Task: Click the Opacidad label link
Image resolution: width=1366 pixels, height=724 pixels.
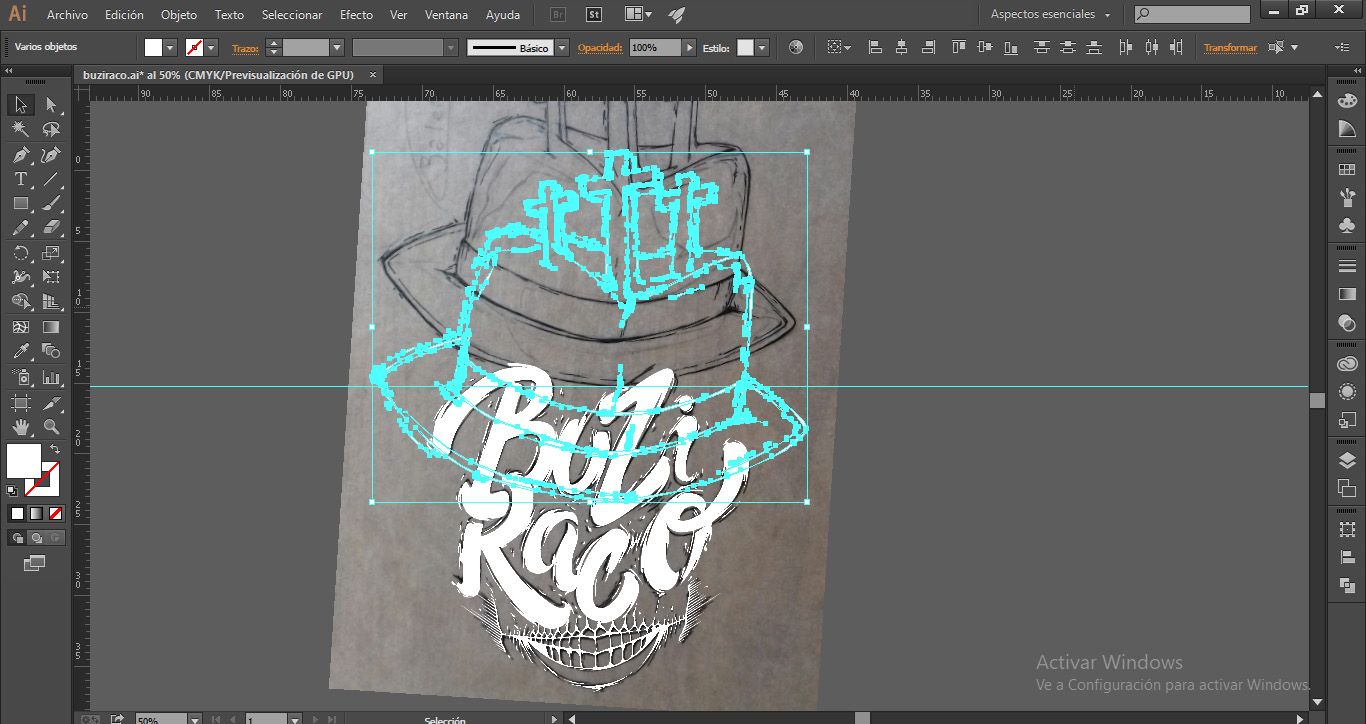Action: (600, 48)
